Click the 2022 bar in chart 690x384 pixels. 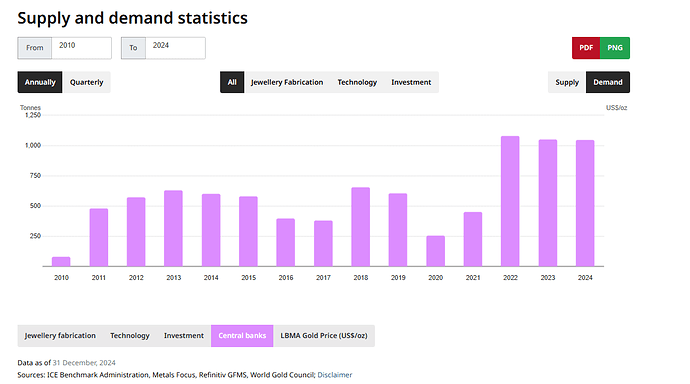pyautogui.click(x=510, y=201)
